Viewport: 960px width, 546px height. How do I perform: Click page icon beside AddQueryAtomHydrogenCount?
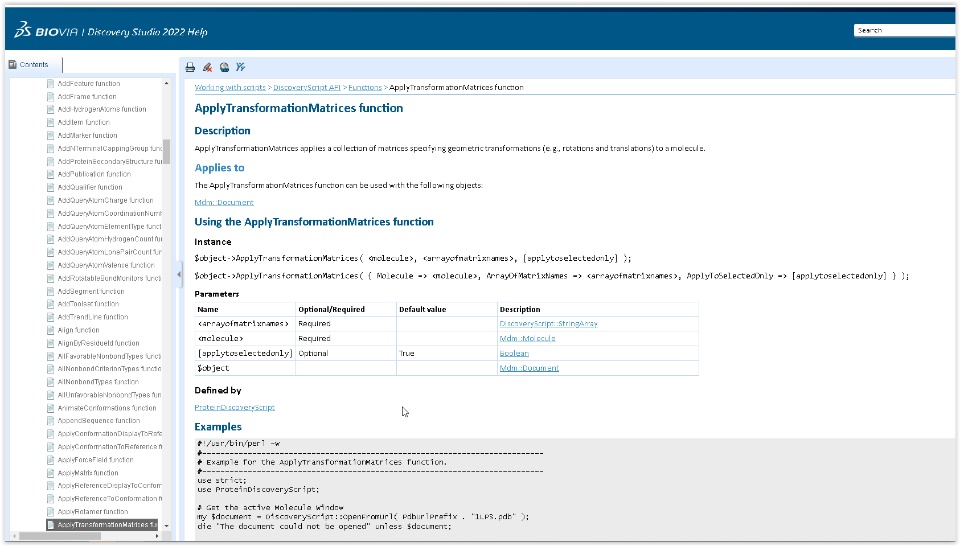click(51, 239)
